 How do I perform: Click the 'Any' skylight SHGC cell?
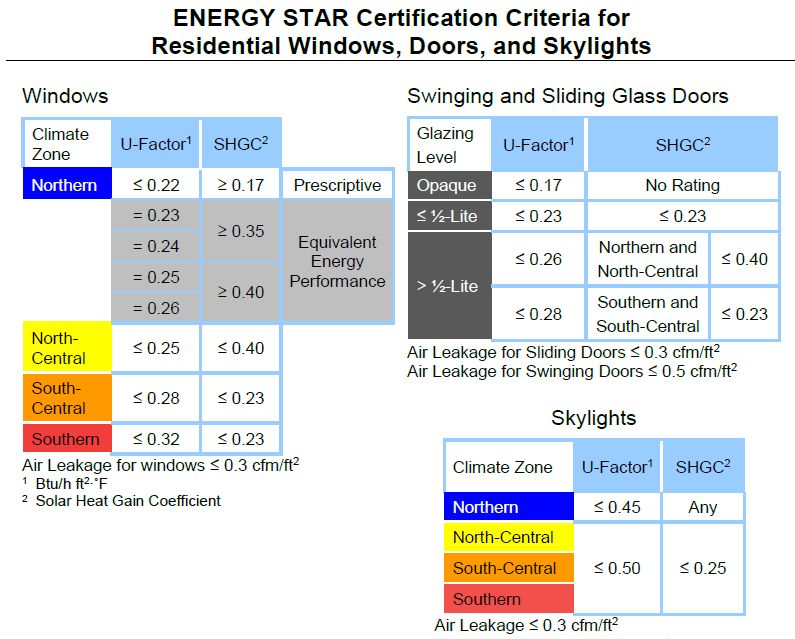[703, 507]
